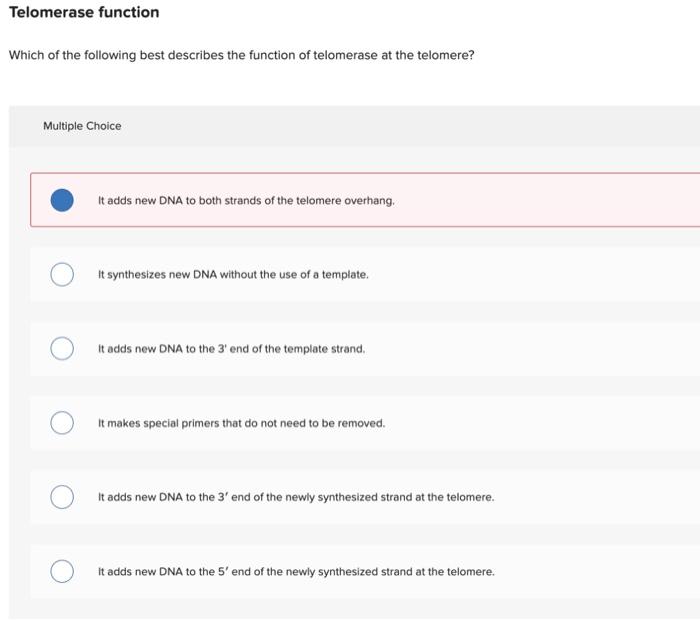This screenshot has width=700, height=620.
Task: Click the 'Multiple Choice' label
Action: [x=82, y=126]
